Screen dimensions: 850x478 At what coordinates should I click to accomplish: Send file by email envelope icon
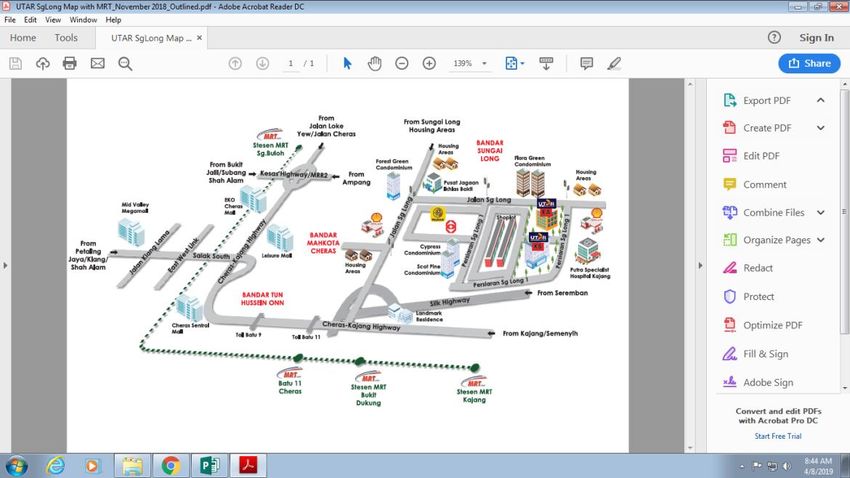pos(98,63)
